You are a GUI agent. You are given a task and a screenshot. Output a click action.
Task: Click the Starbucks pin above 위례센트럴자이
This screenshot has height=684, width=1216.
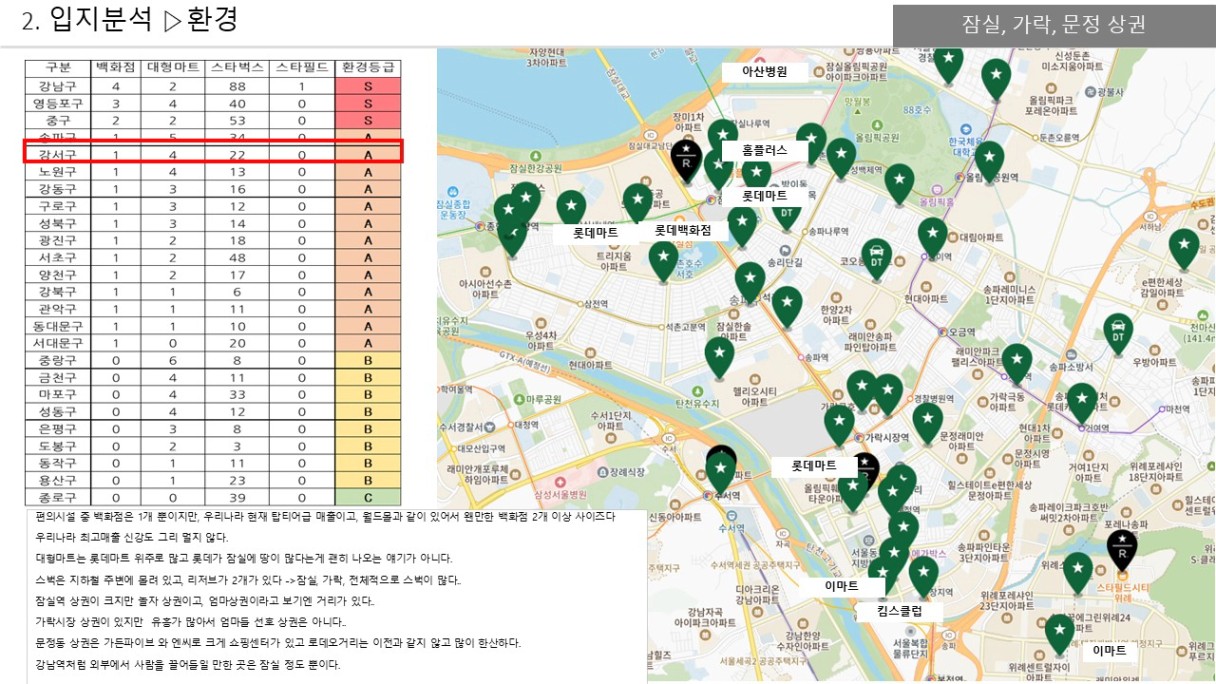pyautogui.click(x=1059, y=633)
